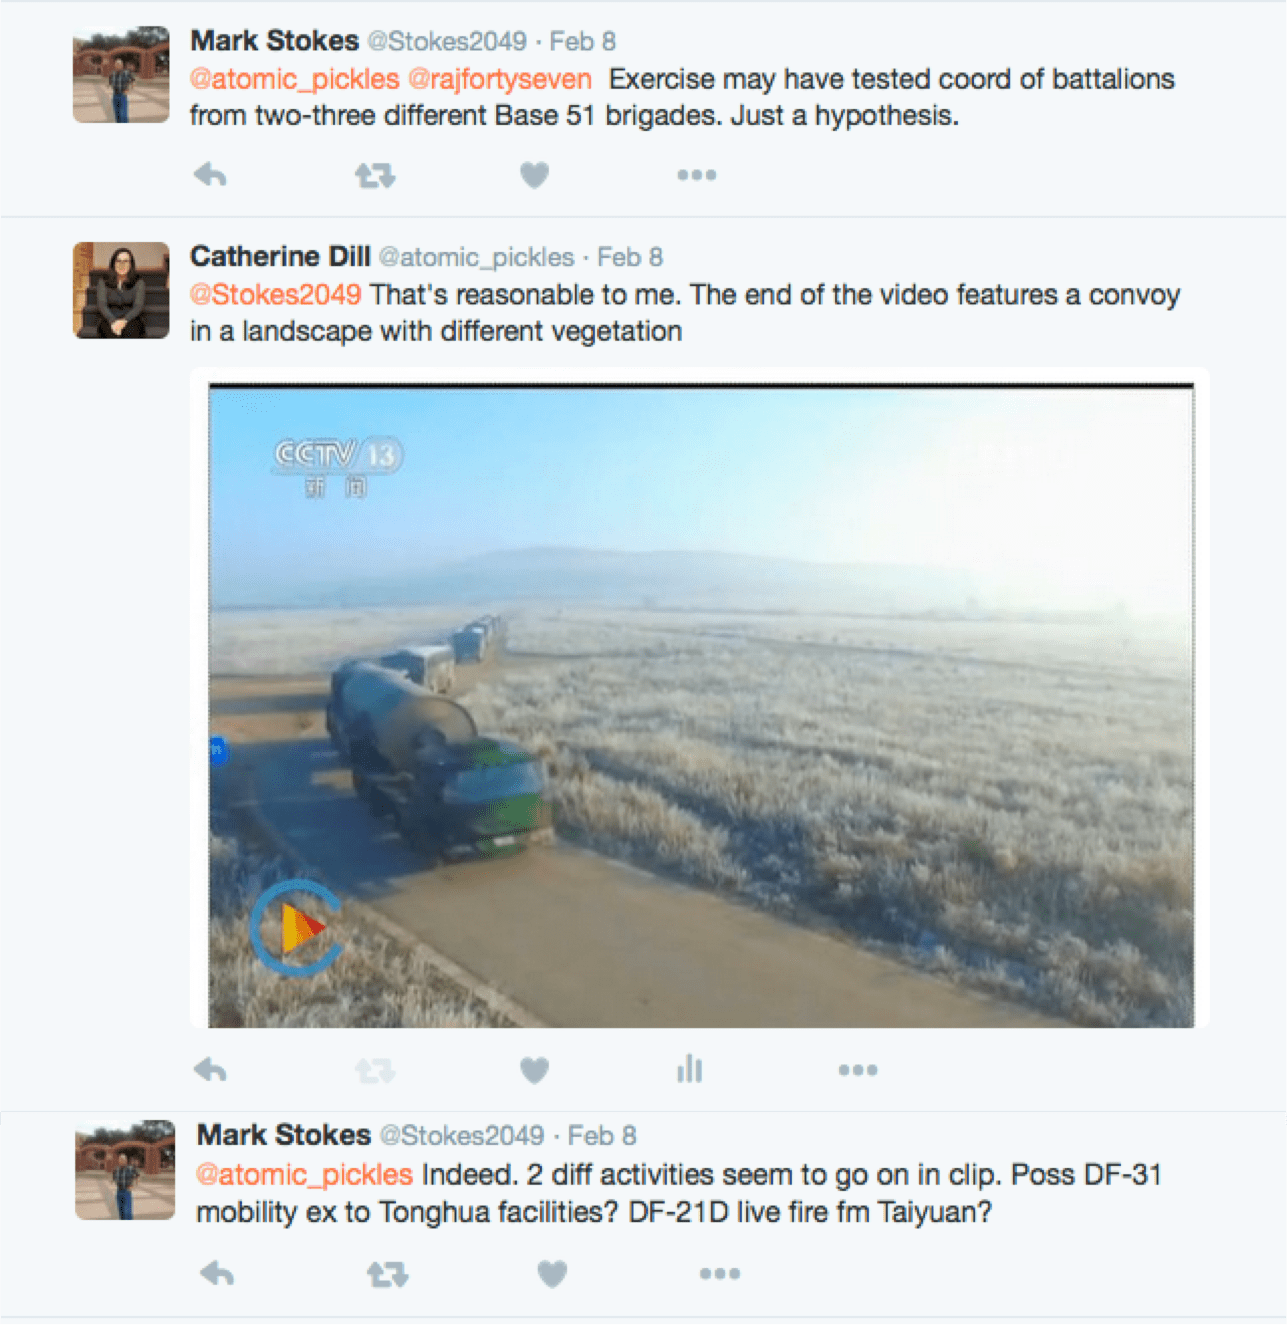
Task: Open more options on Catherine Dill's tweet
Action: tap(858, 1070)
